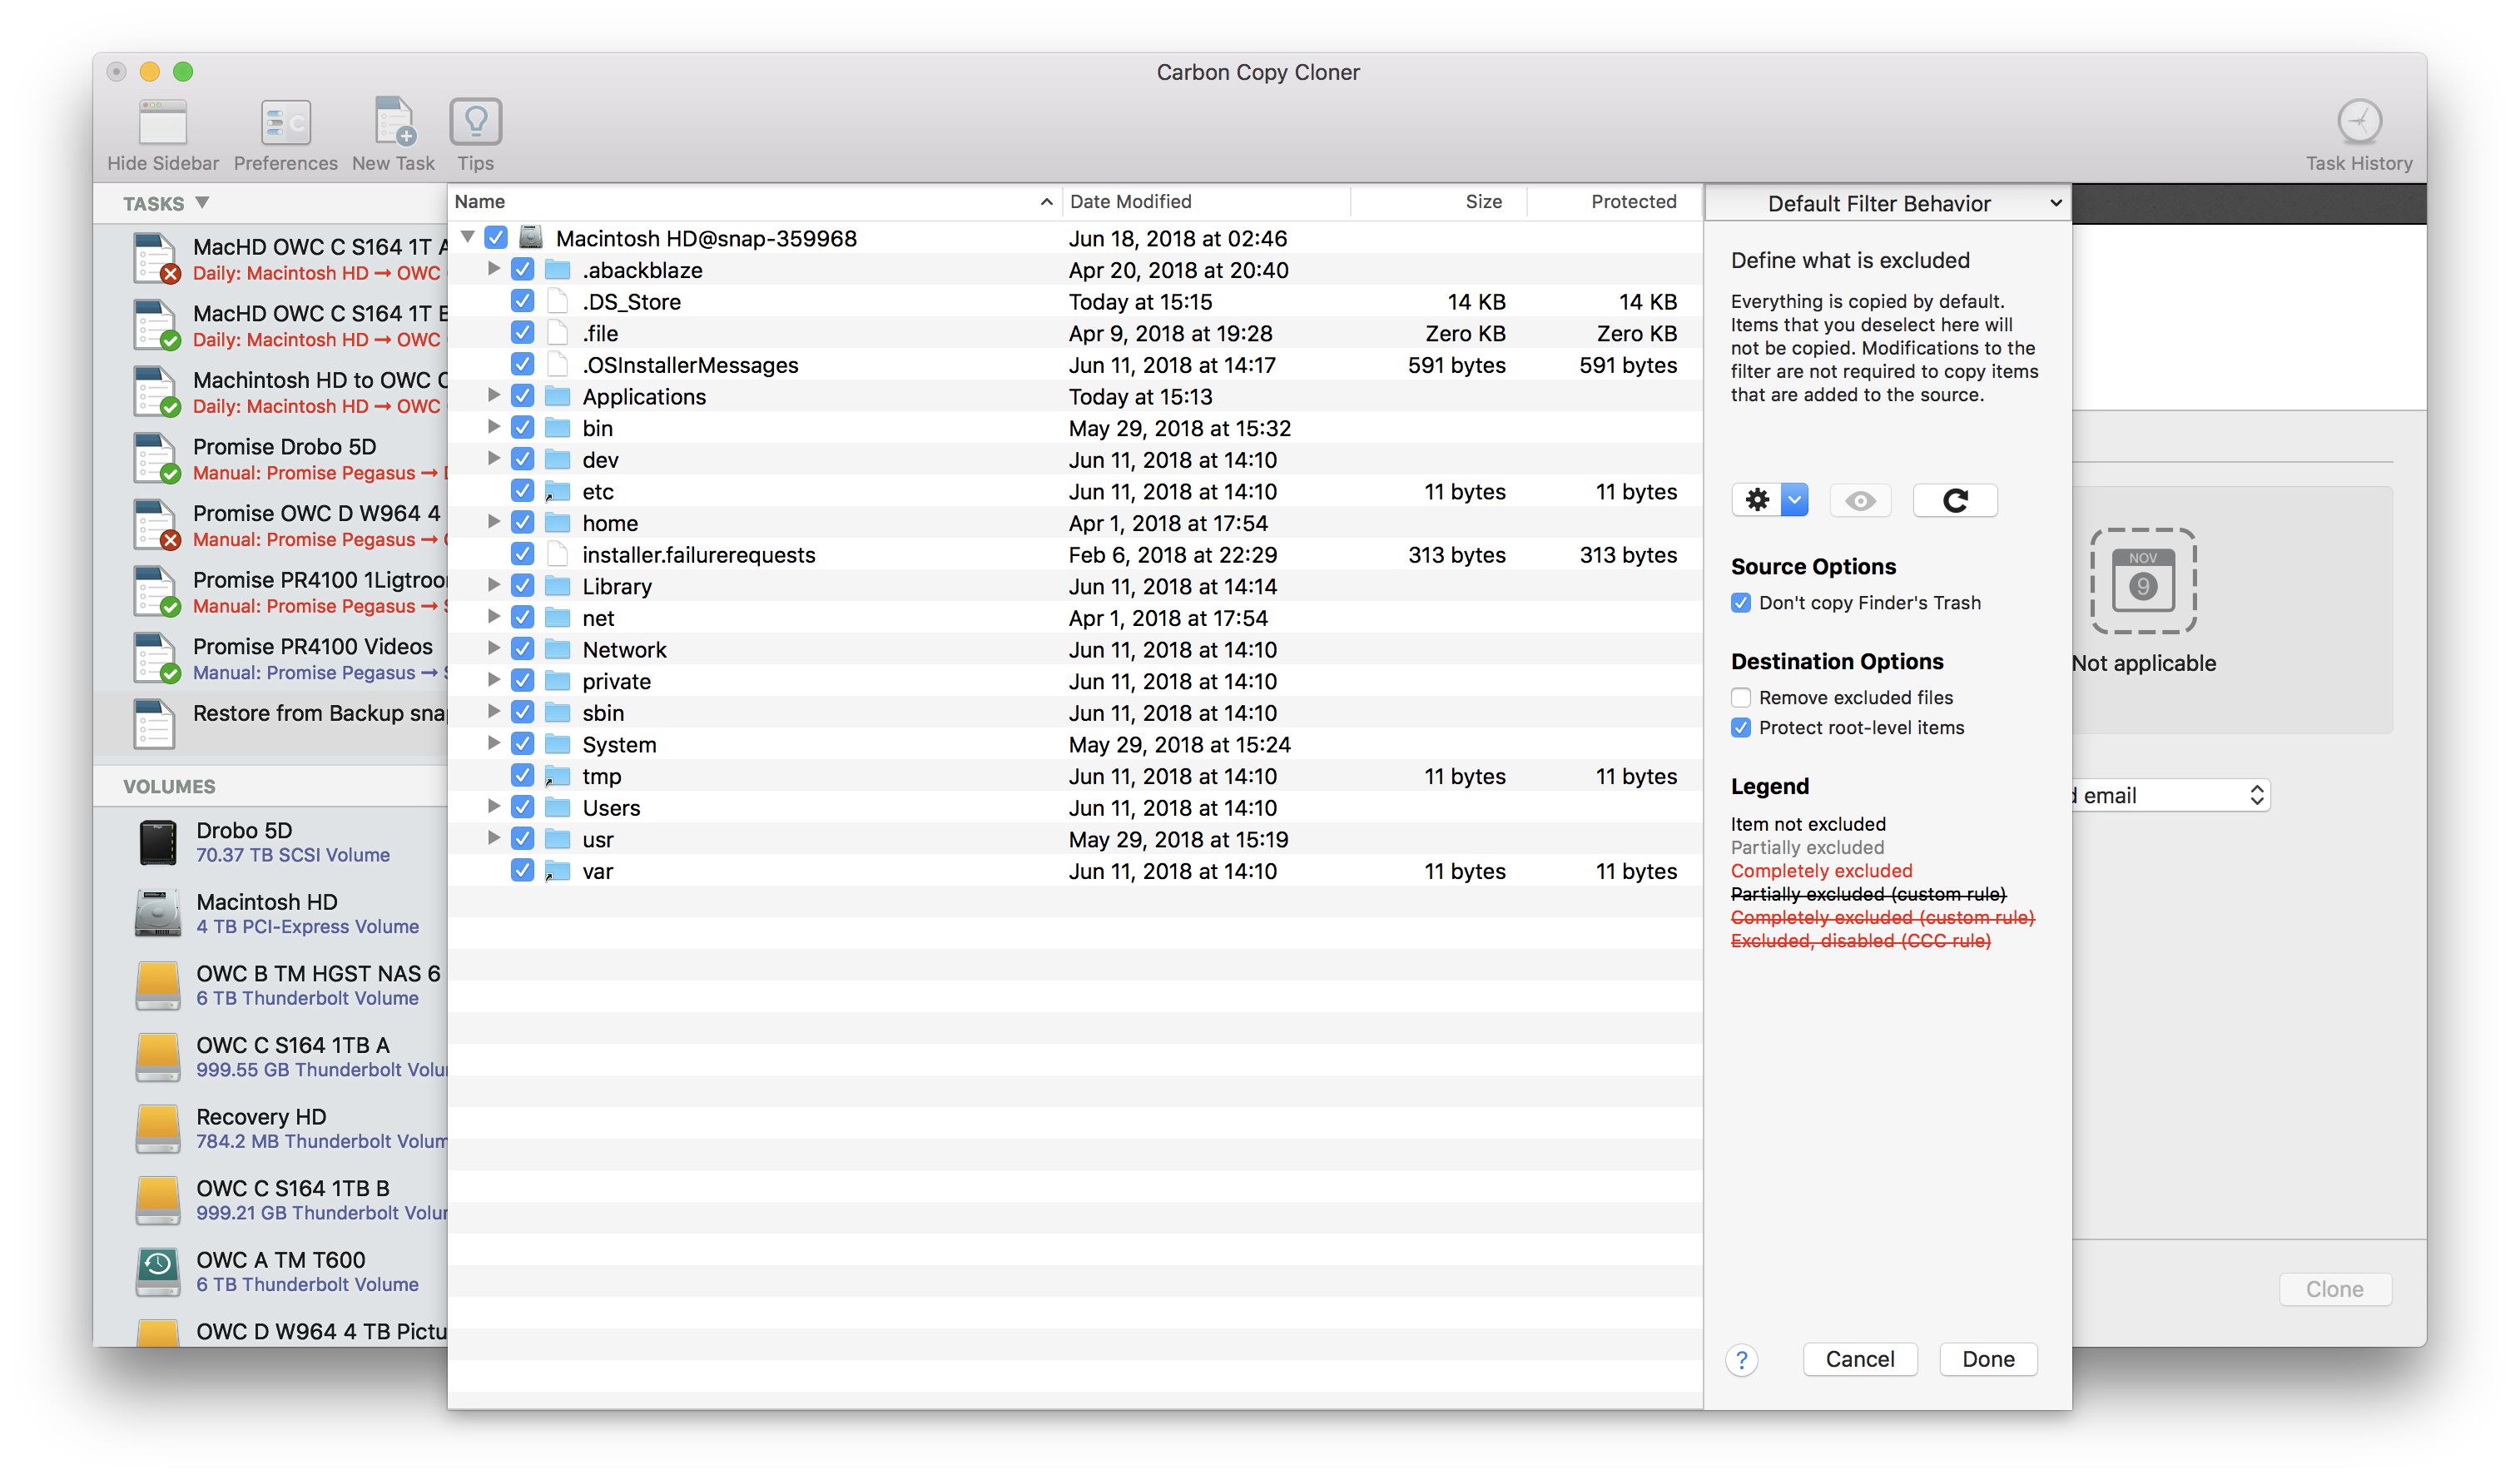2520x1480 pixels.
Task: Uncheck Protect root-level items
Action: (1741, 728)
